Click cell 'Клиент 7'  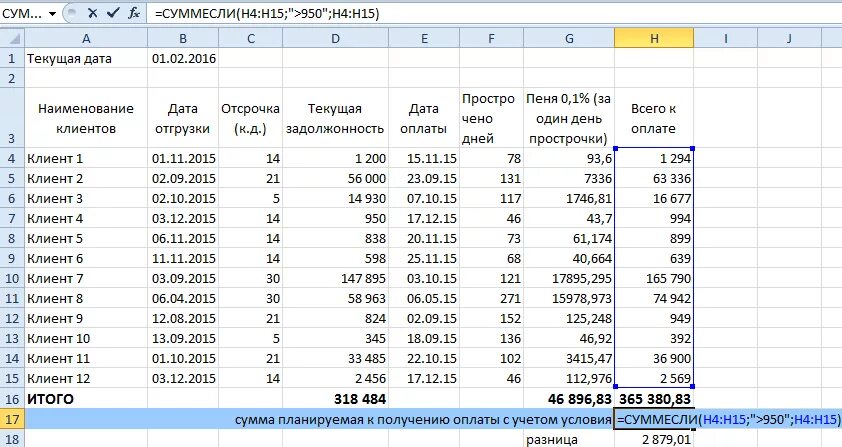point(86,278)
